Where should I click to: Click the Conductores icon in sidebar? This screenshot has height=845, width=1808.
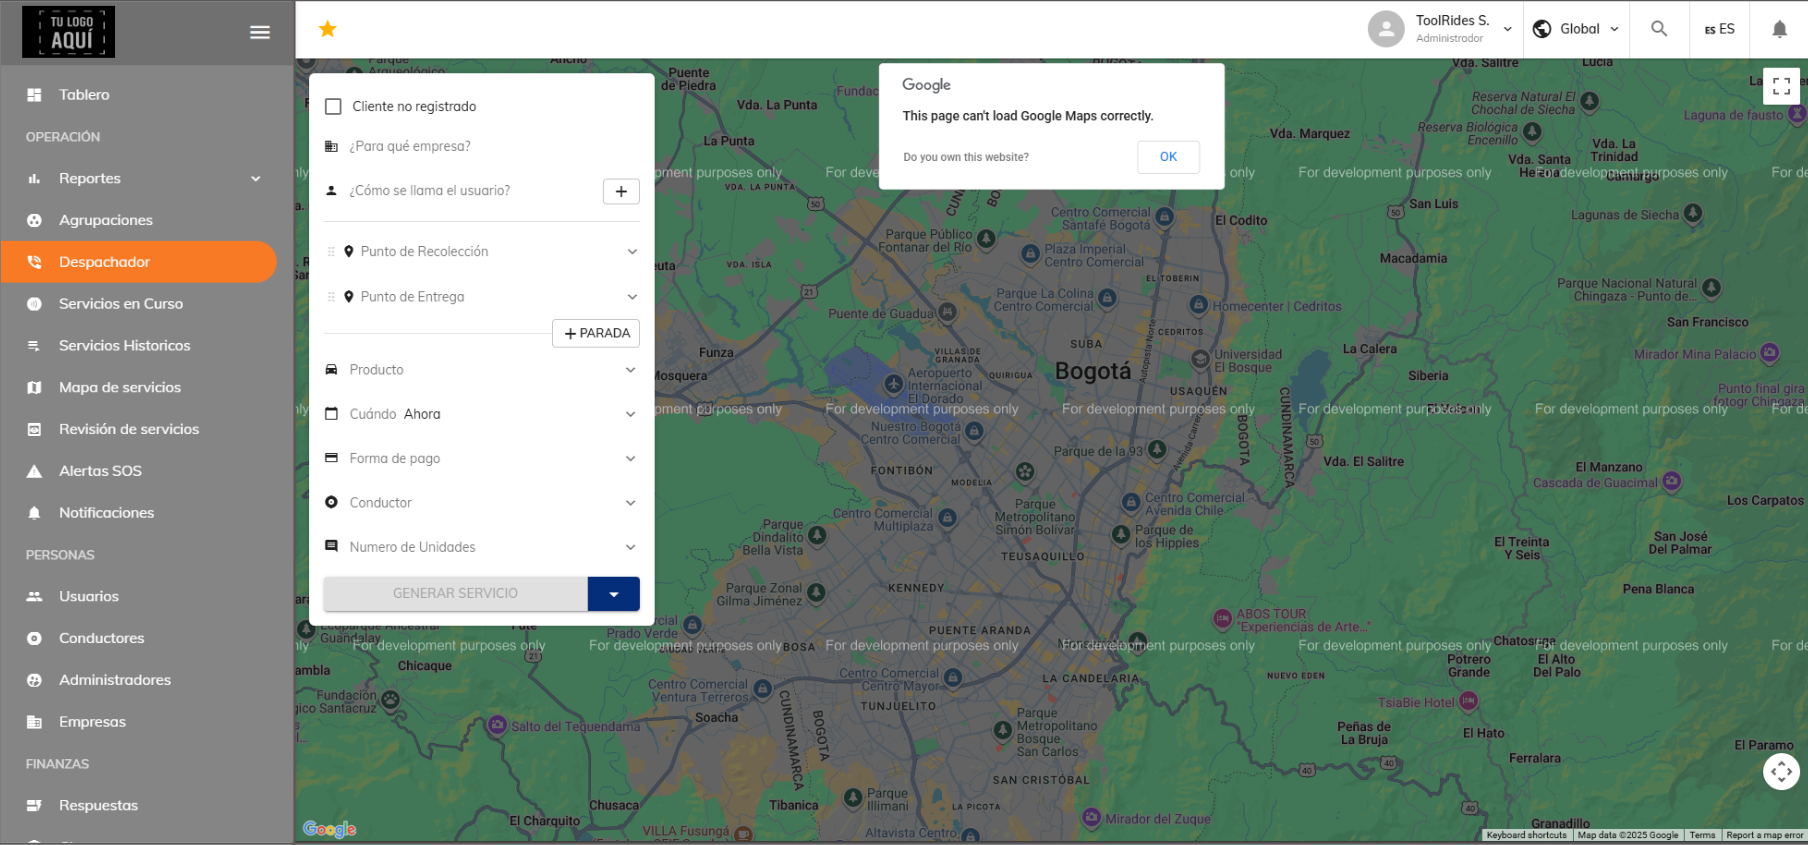(x=34, y=638)
